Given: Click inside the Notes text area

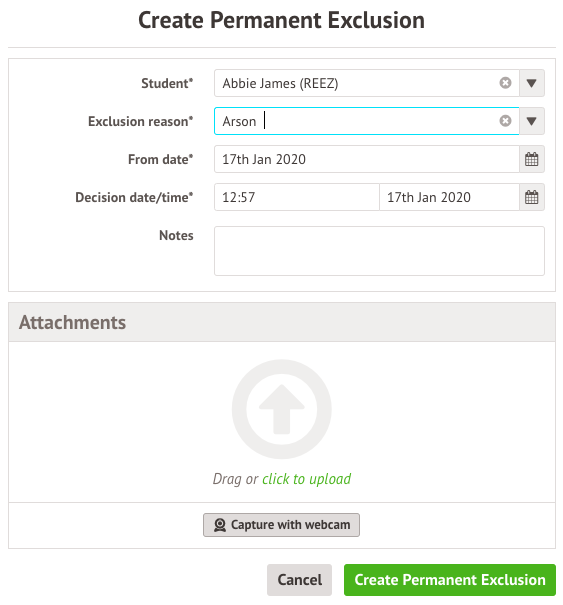Looking at the screenshot, I should 379,251.
